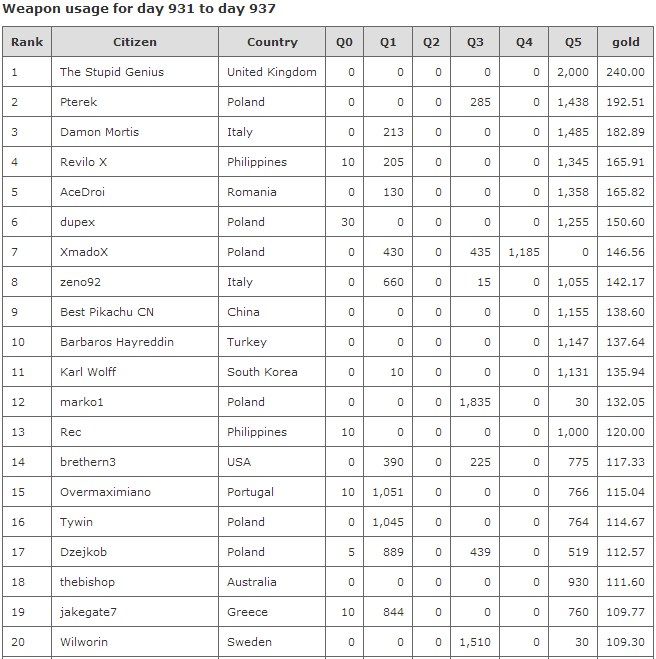Open citizen The Stupid Genius
The image size is (656, 659).
(112, 72)
